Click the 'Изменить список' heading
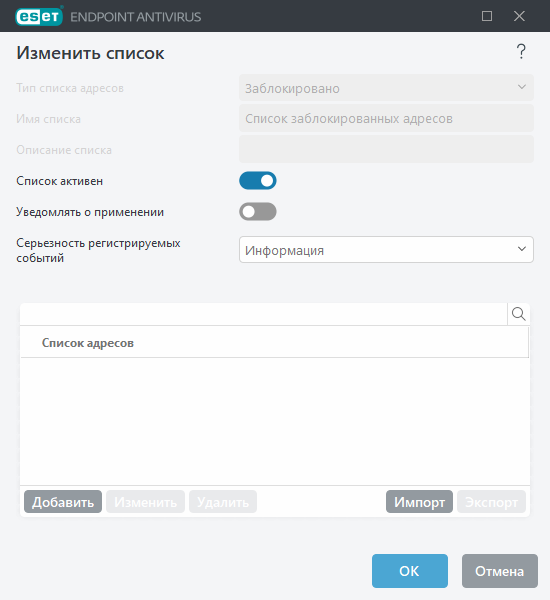Image resolution: width=550 pixels, height=600 pixels. point(90,53)
